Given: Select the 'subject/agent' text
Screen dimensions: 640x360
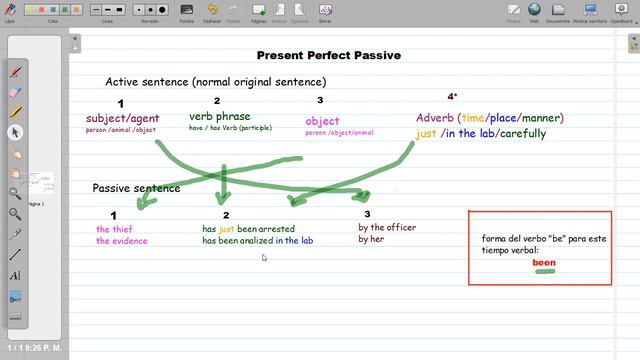Looking at the screenshot, I should click(x=122, y=118).
